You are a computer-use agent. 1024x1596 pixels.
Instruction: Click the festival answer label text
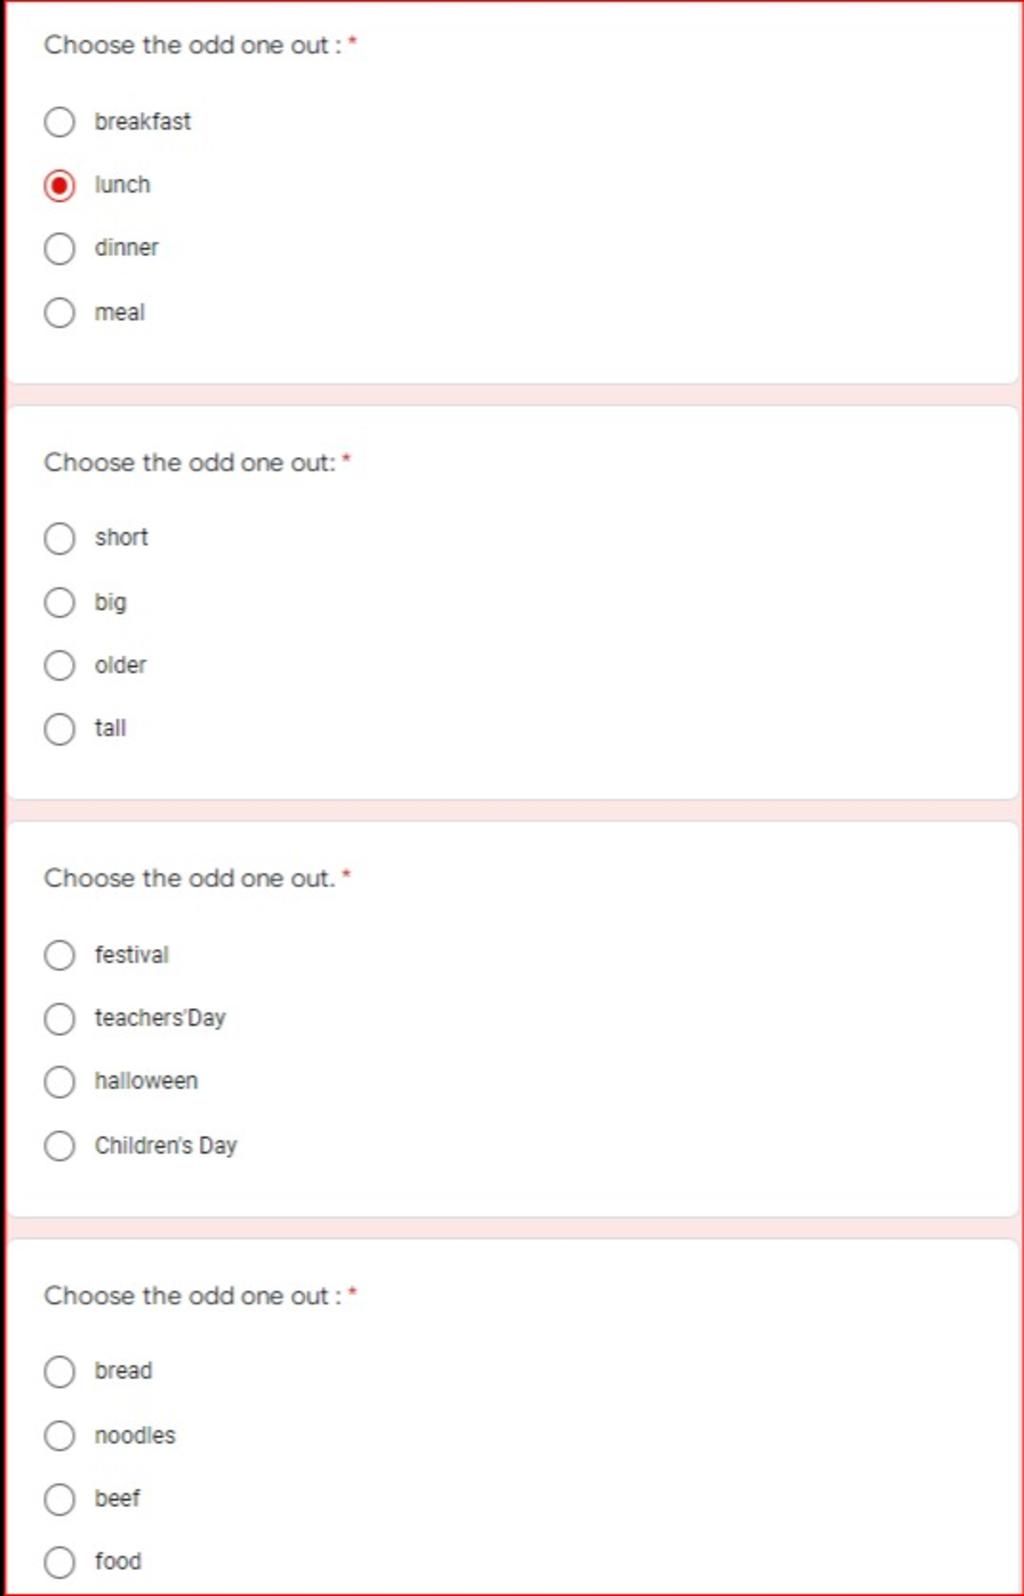pos(131,955)
